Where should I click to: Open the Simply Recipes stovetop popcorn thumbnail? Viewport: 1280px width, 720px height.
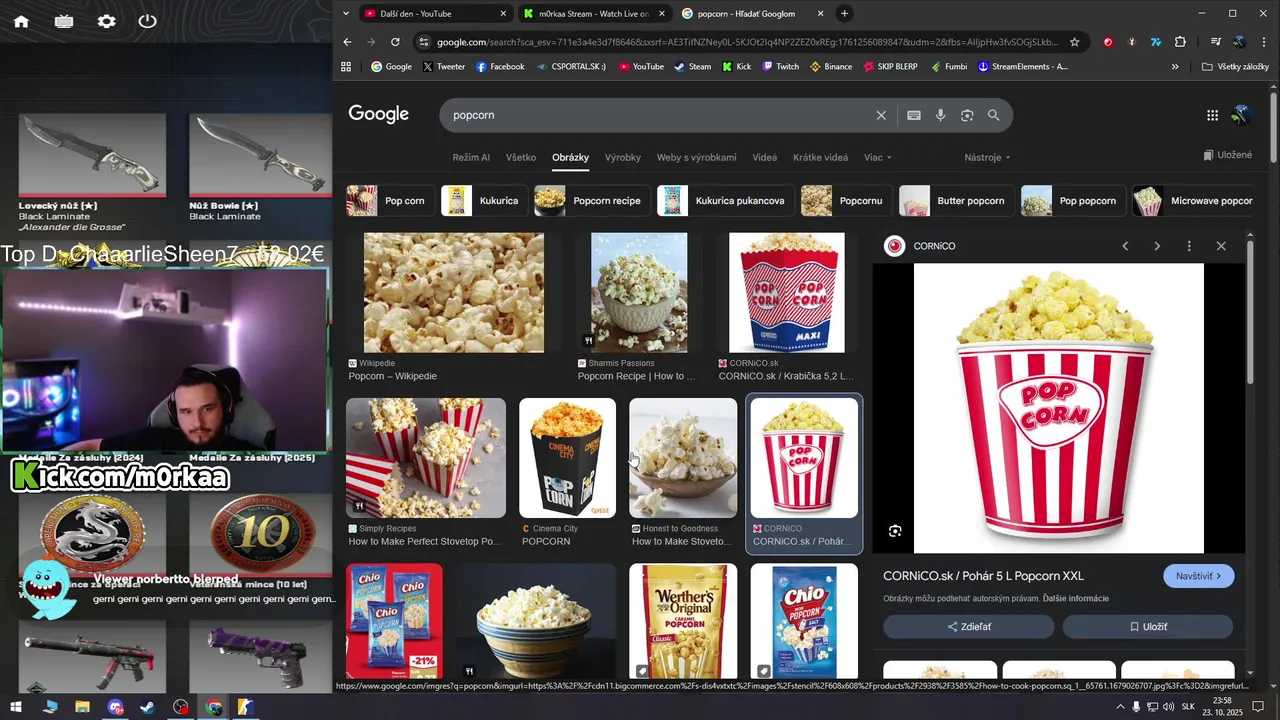pyautogui.click(x=426, y=458)
